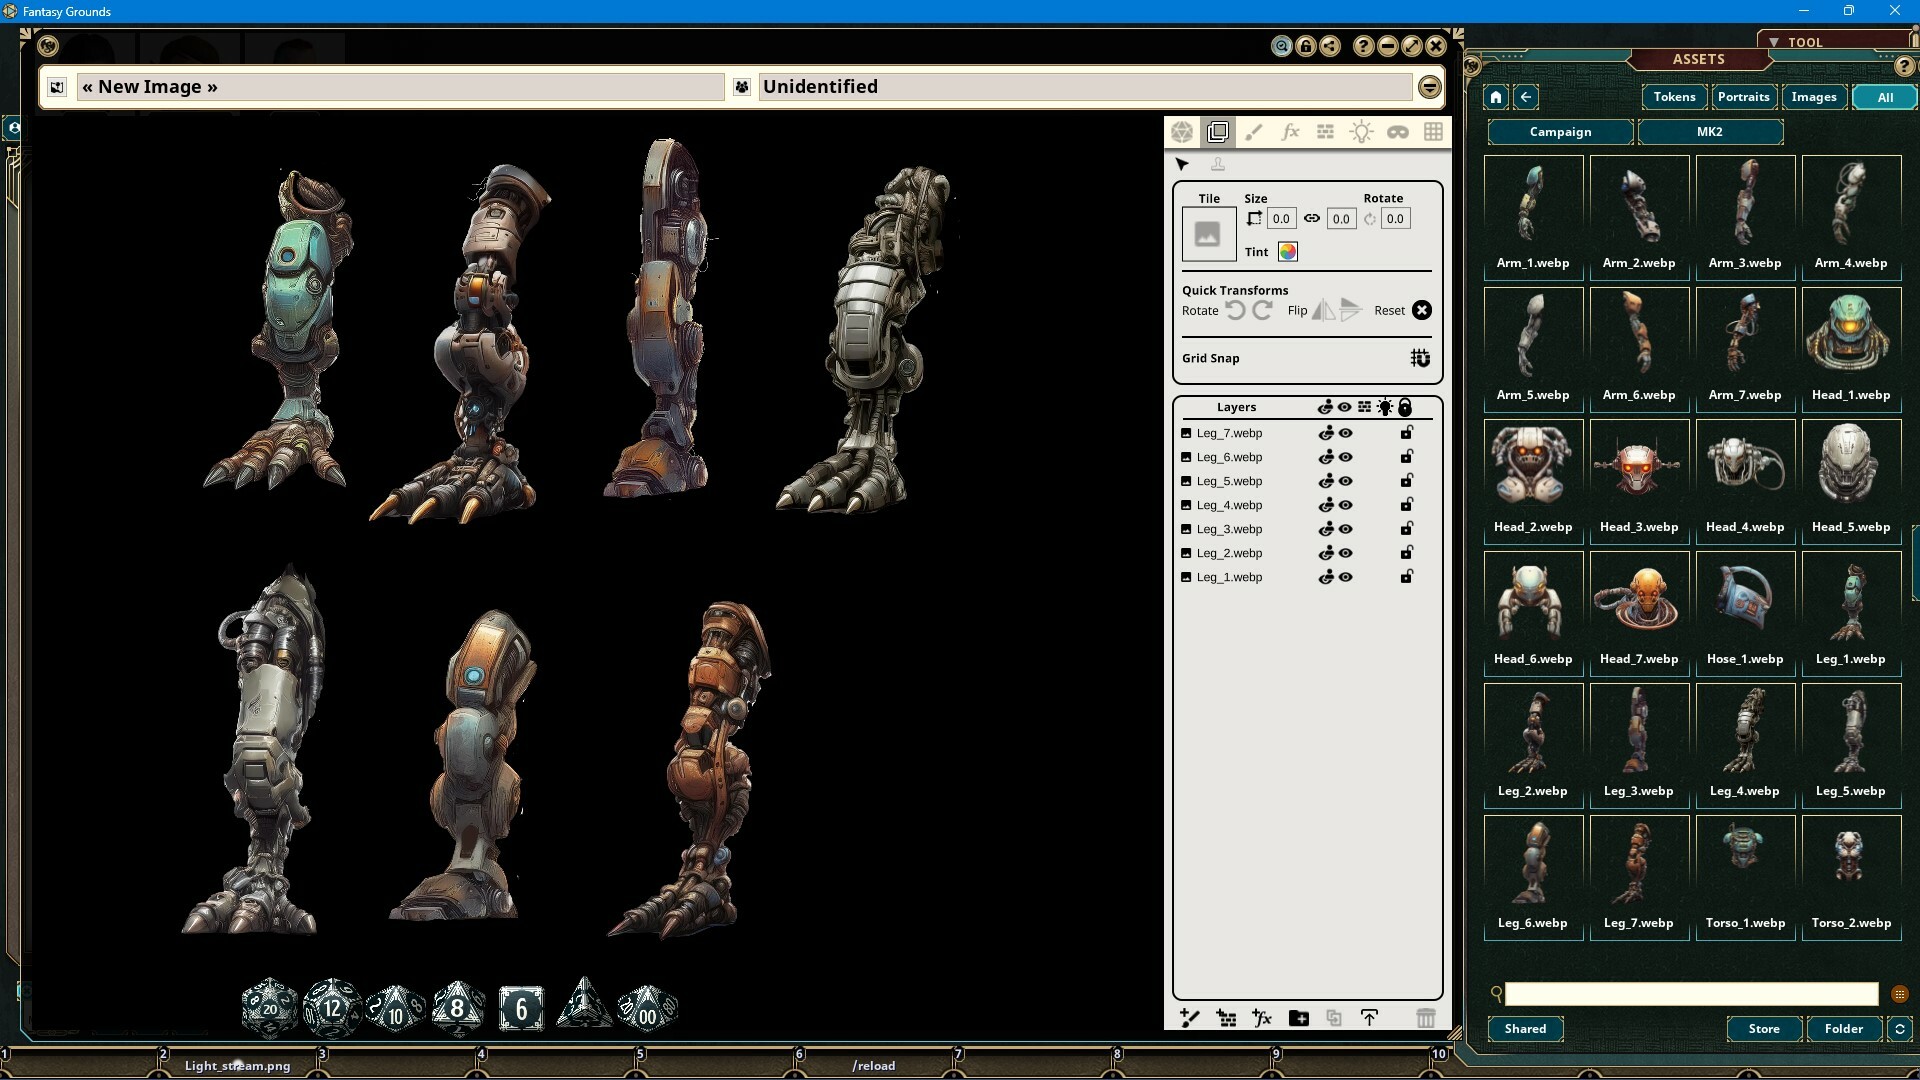Collapse the TOOL panel header

[1773, 41]
